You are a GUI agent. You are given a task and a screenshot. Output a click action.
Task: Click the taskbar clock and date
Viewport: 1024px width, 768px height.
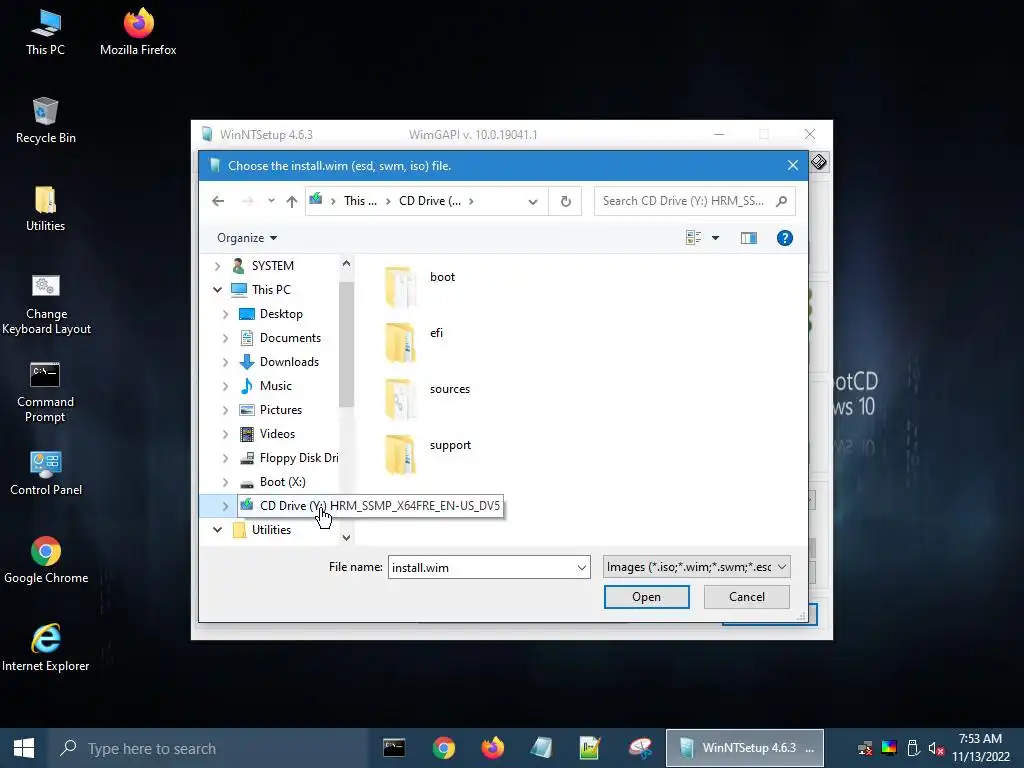pos(980,748)
